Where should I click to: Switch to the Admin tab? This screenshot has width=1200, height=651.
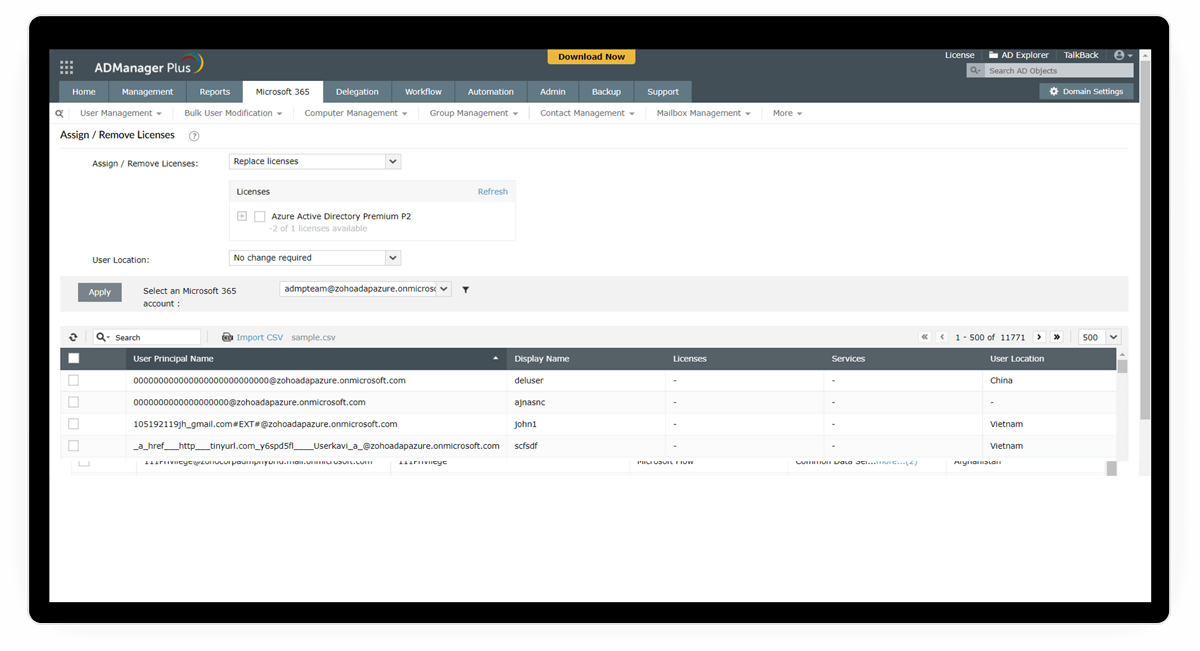tap(553, 92)
